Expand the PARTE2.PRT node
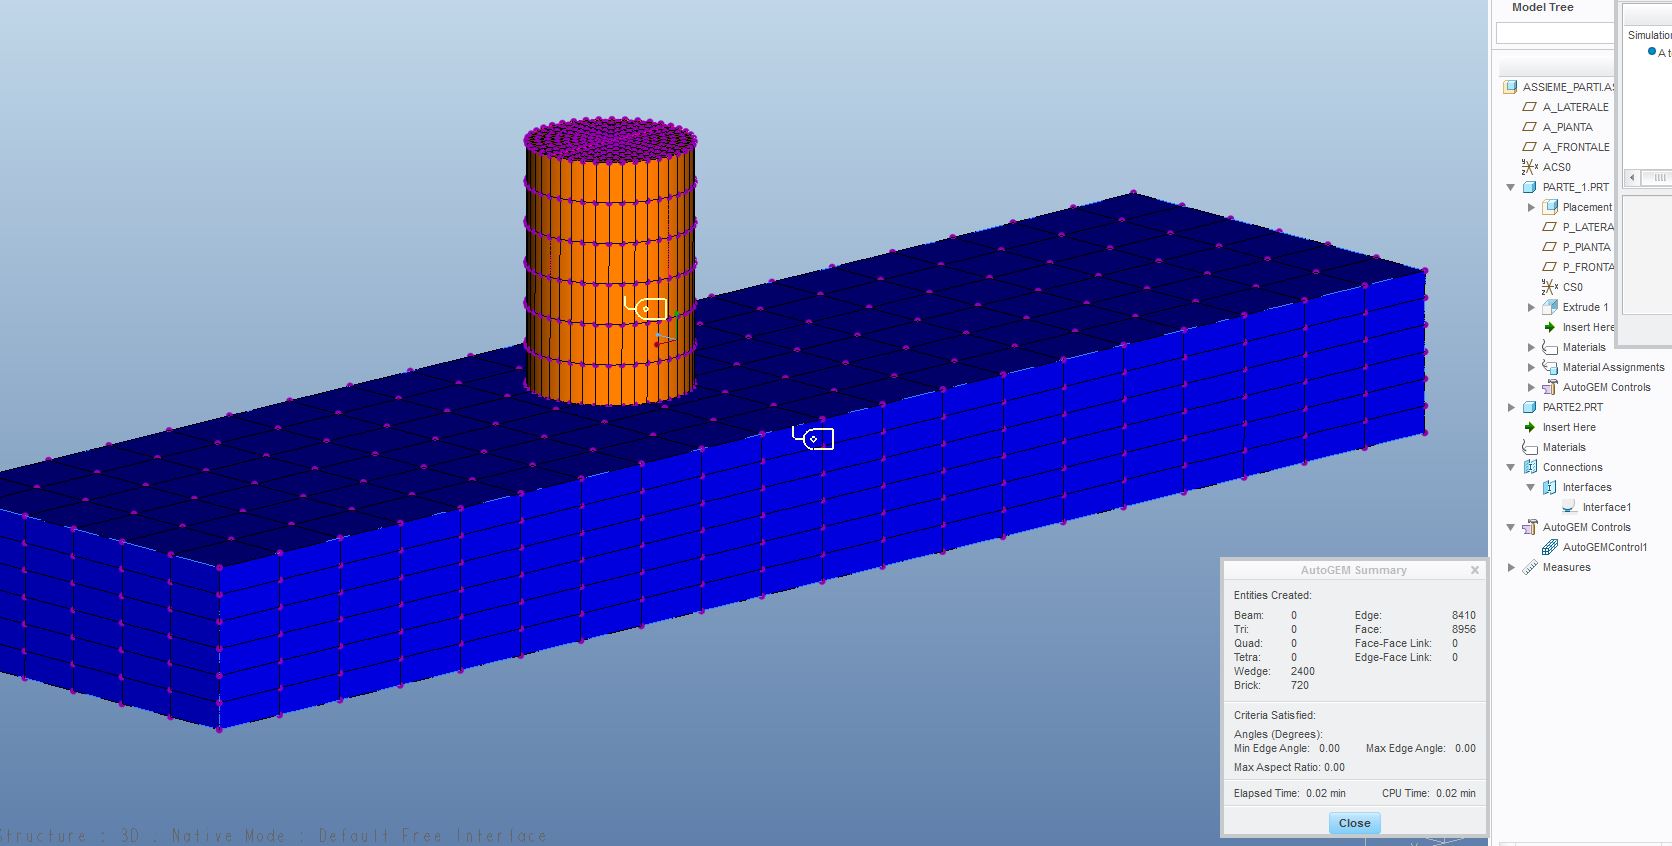This screenshot has height=846, width=1672. (1511, 407)
